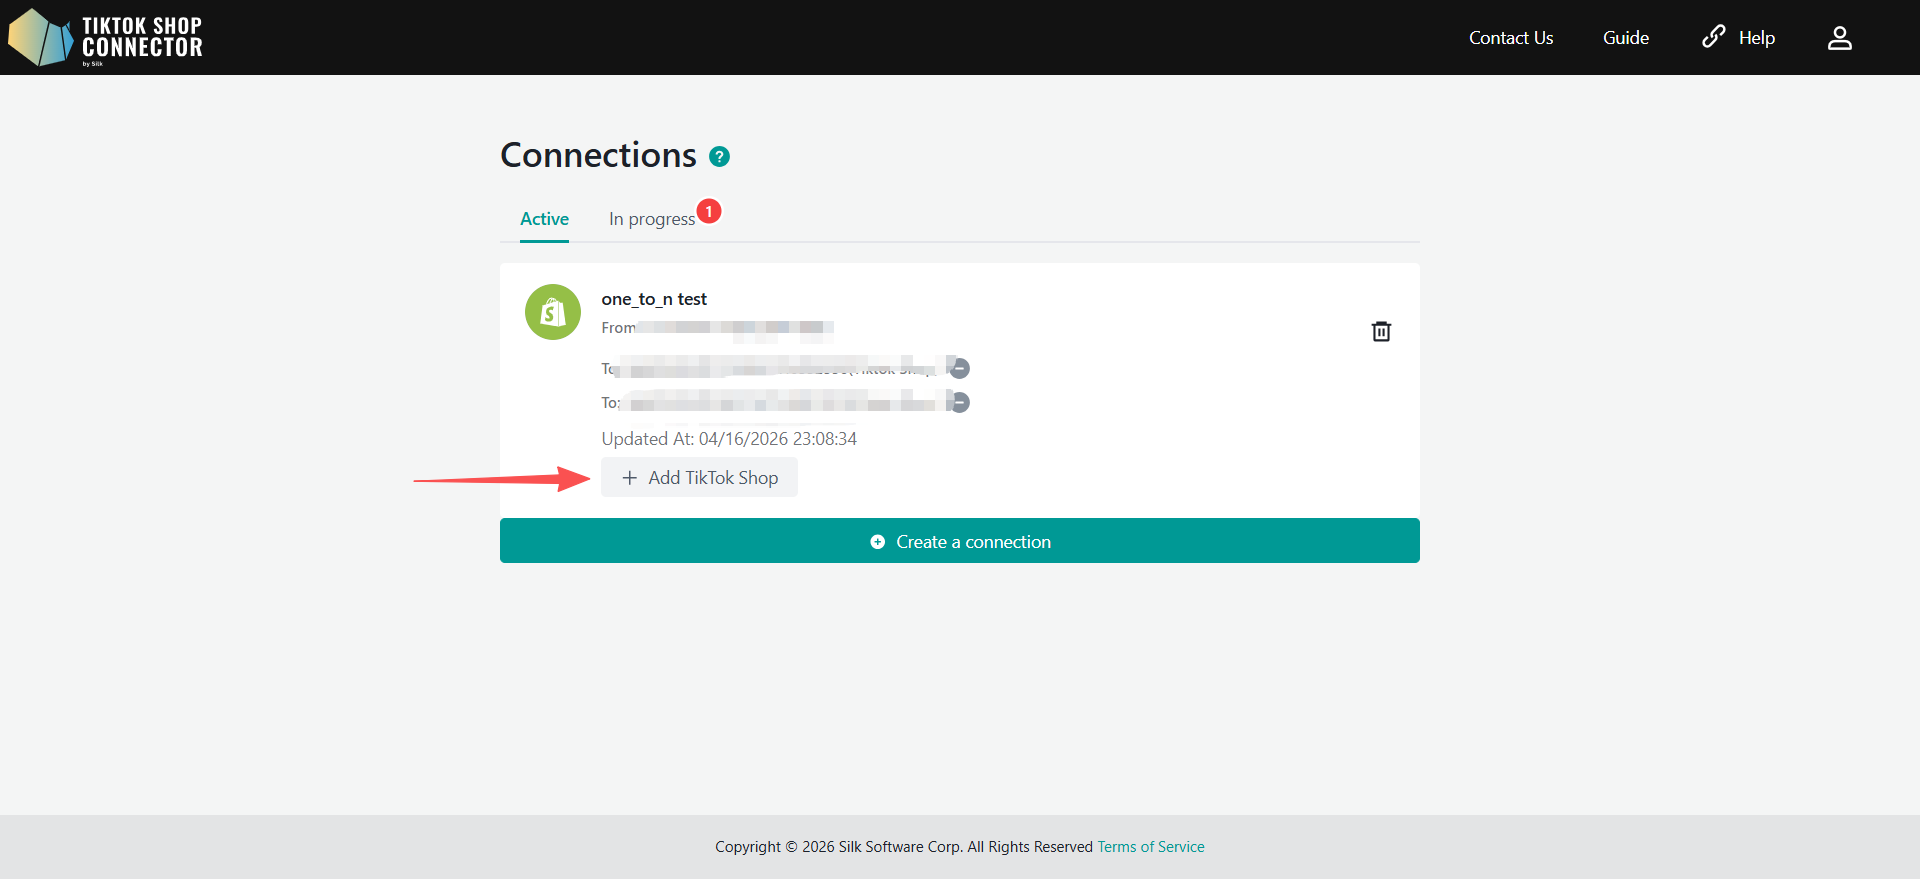Click the chain link icon beside Help
Viewport: 1920px width, 879px height.
click(x=1713, y=37)
